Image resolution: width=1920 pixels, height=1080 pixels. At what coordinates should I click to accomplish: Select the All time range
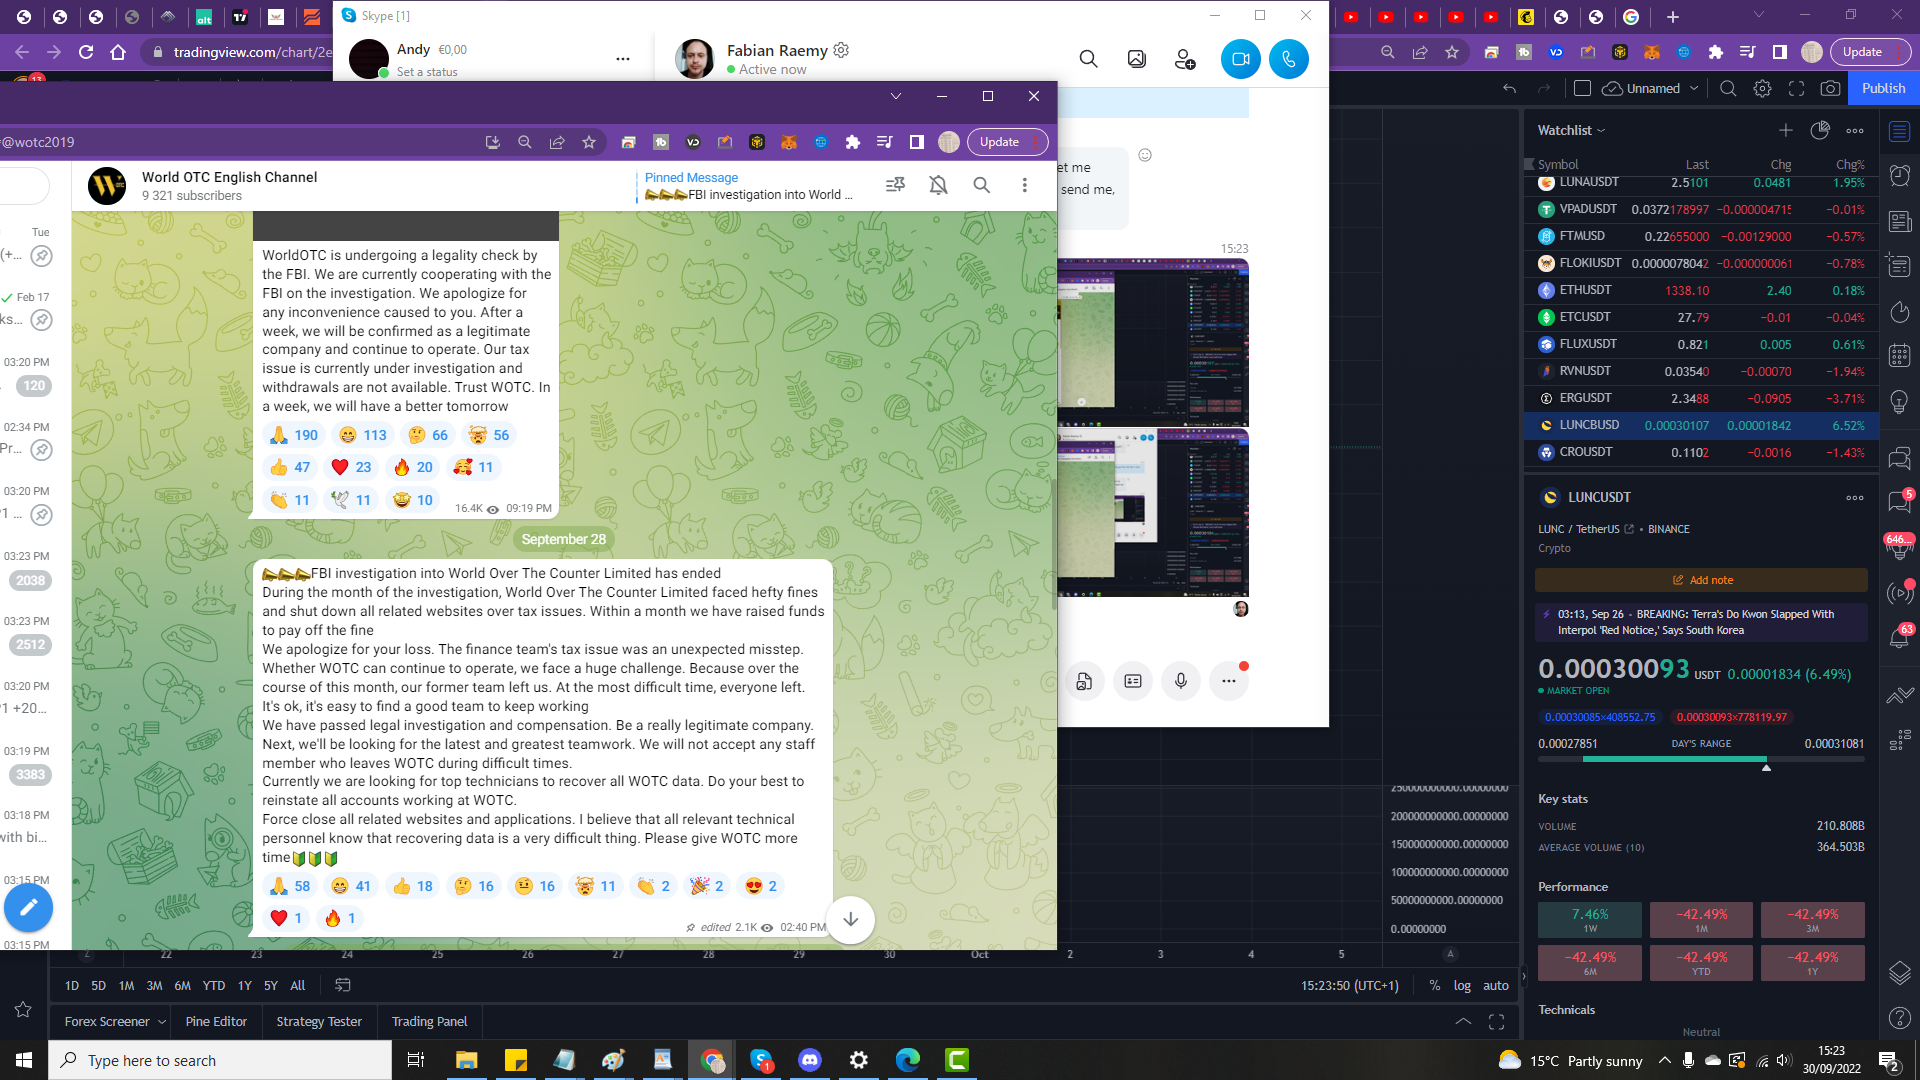(298, 985)
